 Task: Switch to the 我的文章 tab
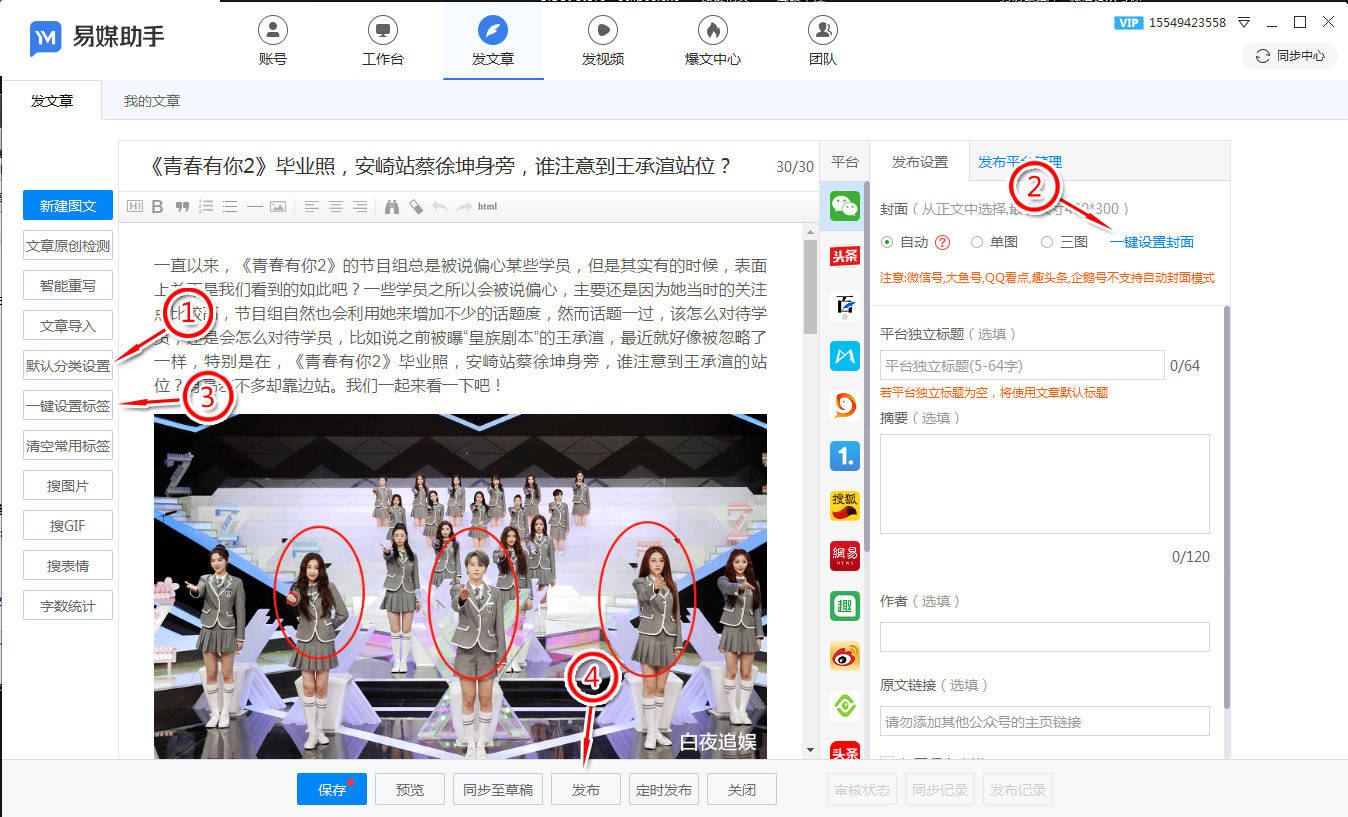152,101
